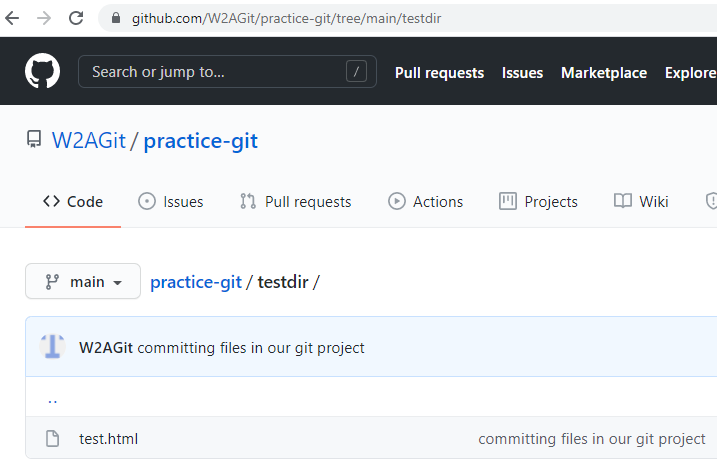The width and height of the screenshot is (717, 466).
Task: Open the Projects tab
Action: [538, 202]
